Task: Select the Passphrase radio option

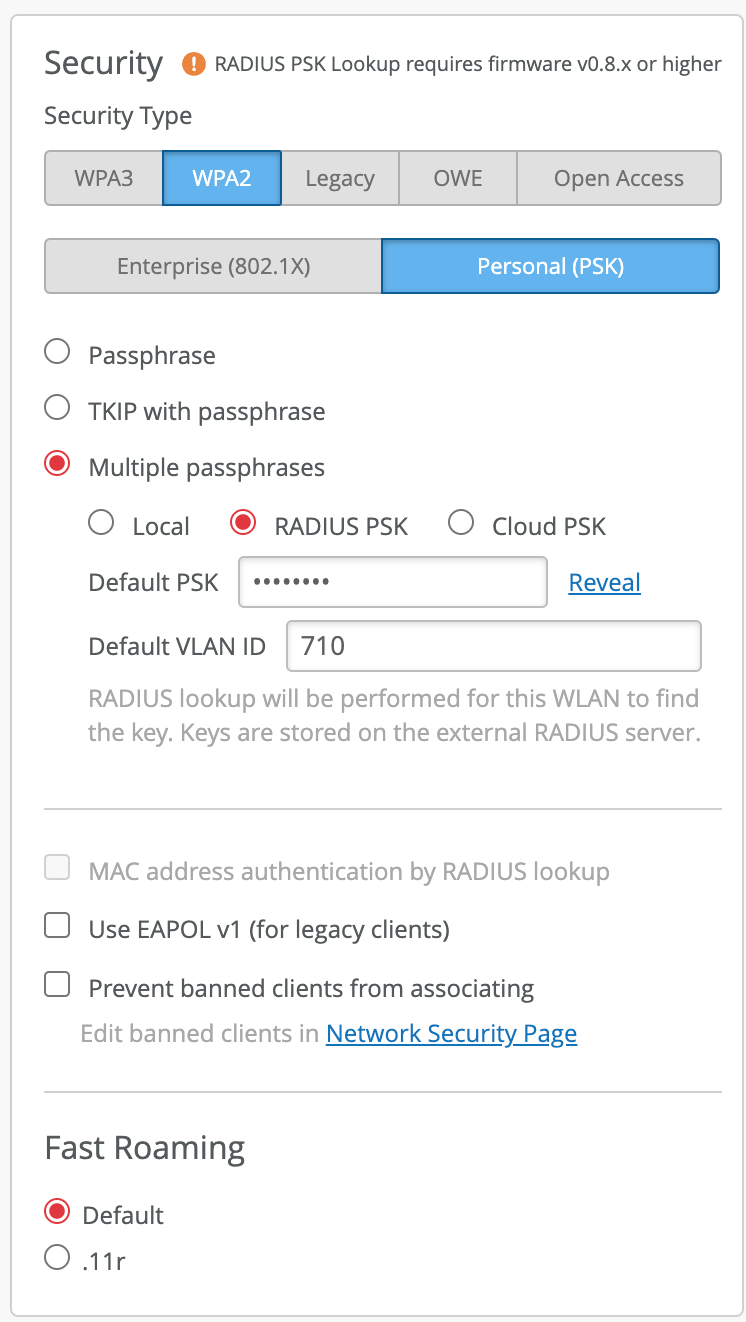Action: coord(58,352)
